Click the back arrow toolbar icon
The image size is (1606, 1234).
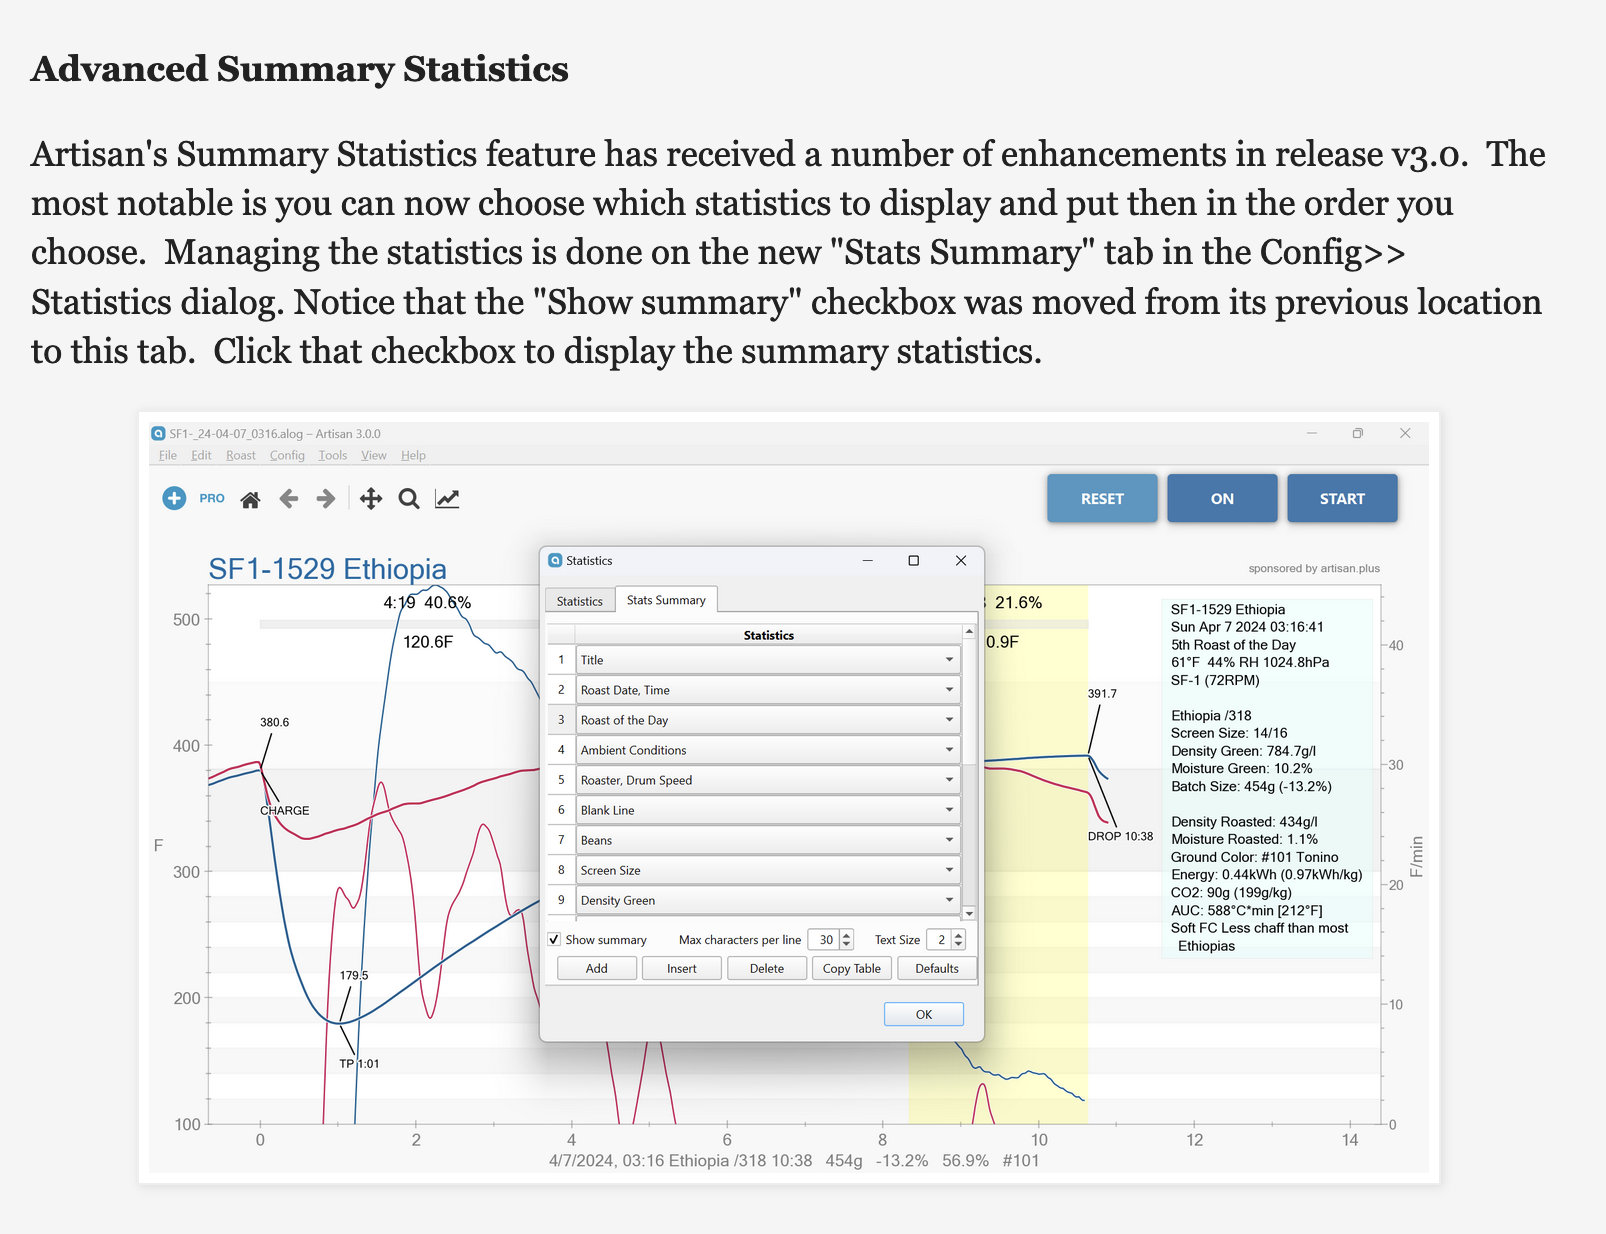[289, 499]
